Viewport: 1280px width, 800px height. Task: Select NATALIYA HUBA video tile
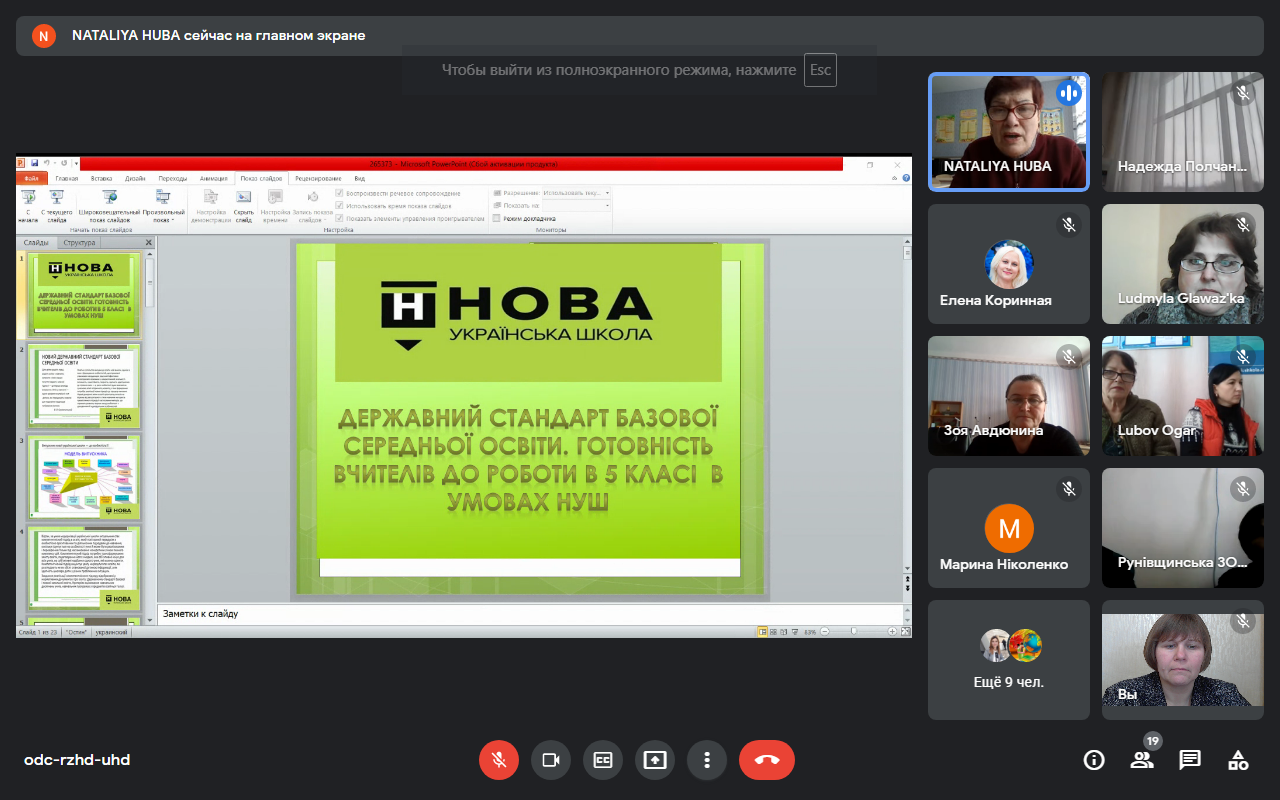point(1009,131)
